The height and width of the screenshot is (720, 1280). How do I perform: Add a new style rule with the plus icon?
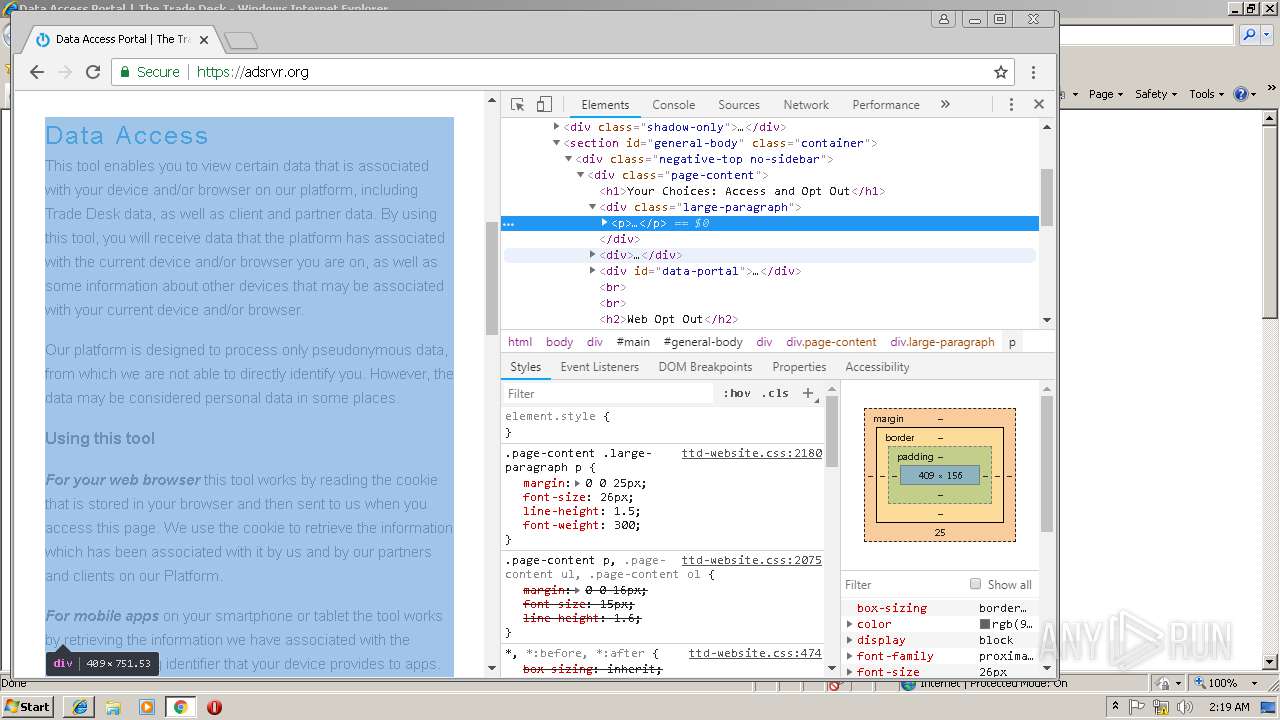[x=808, y=393]
